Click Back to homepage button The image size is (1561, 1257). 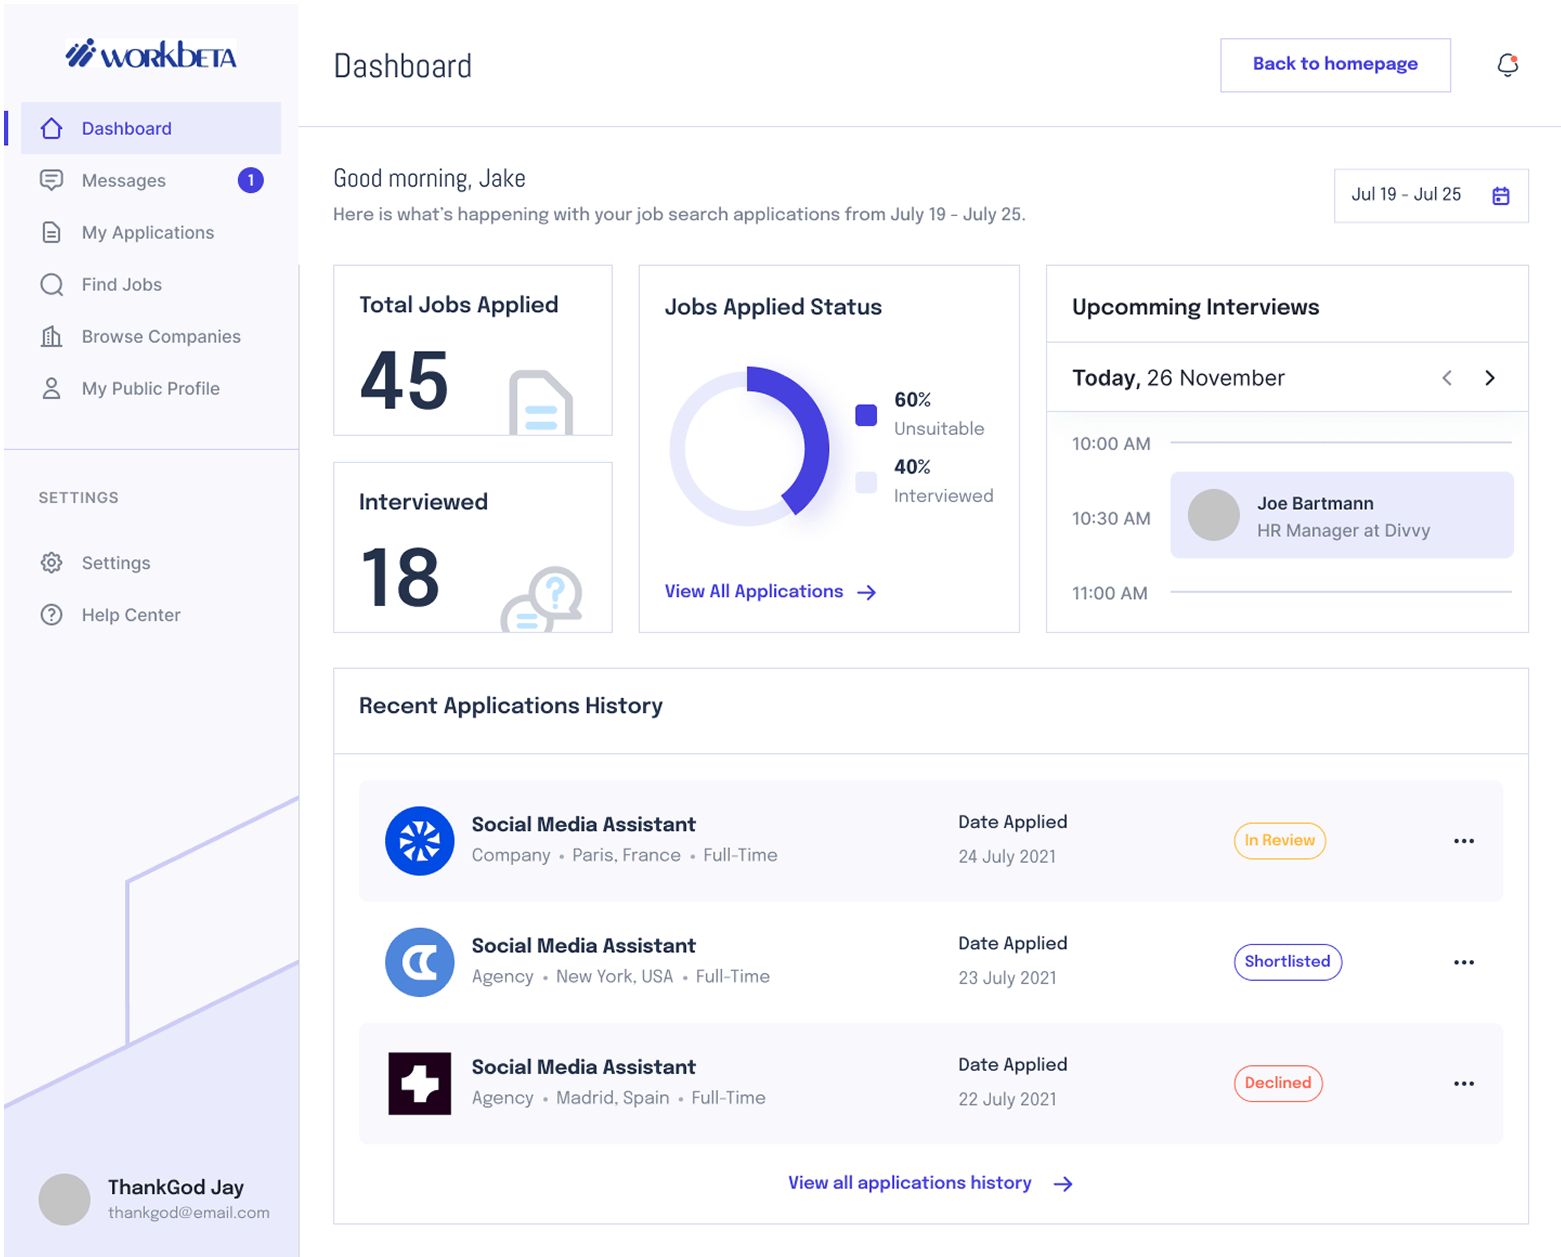coord(1335,65)
